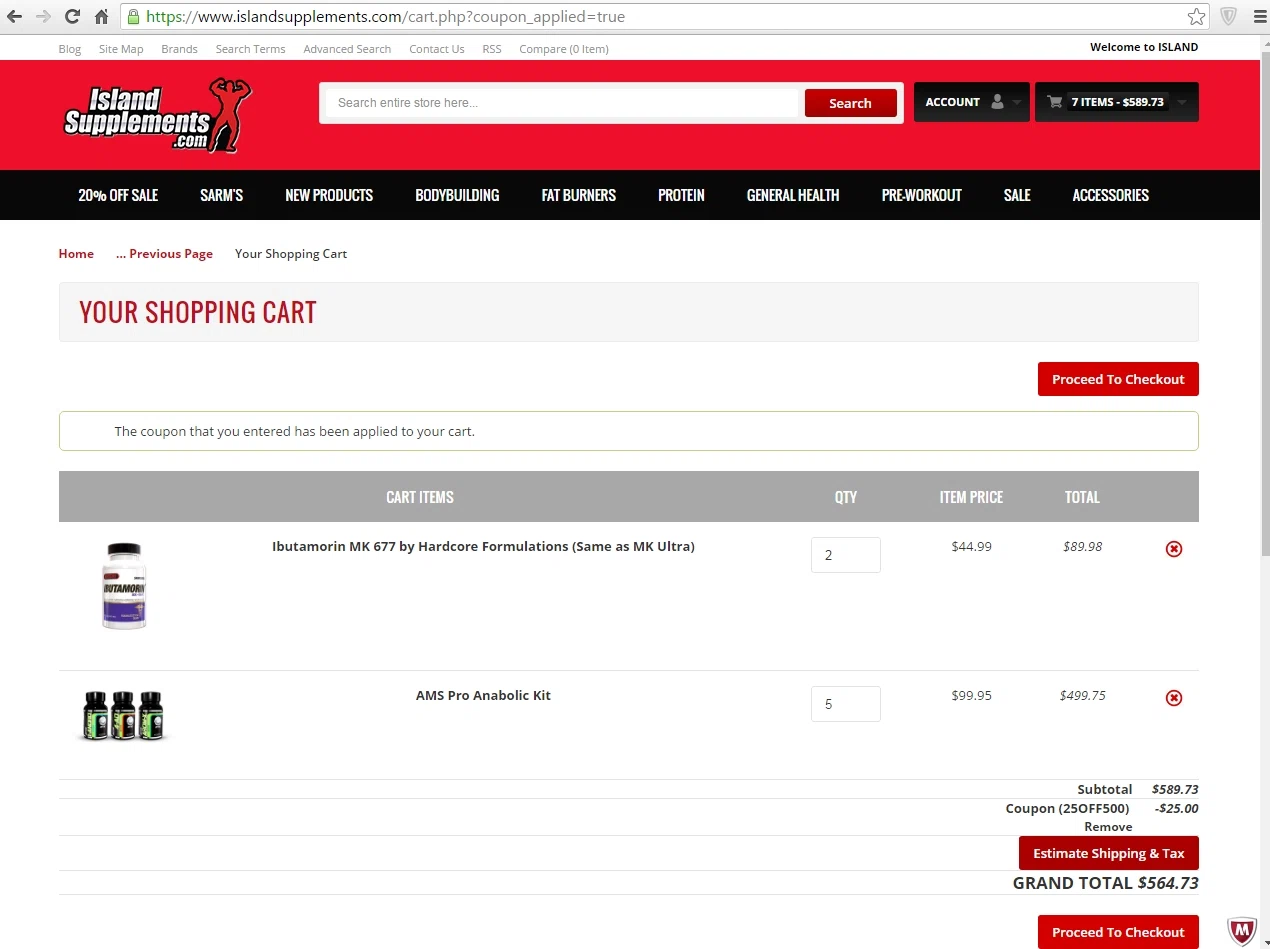The image size is (1270, 949).
Task: Open the 20% Off Sale menu
Action: [x=118, y=195]
